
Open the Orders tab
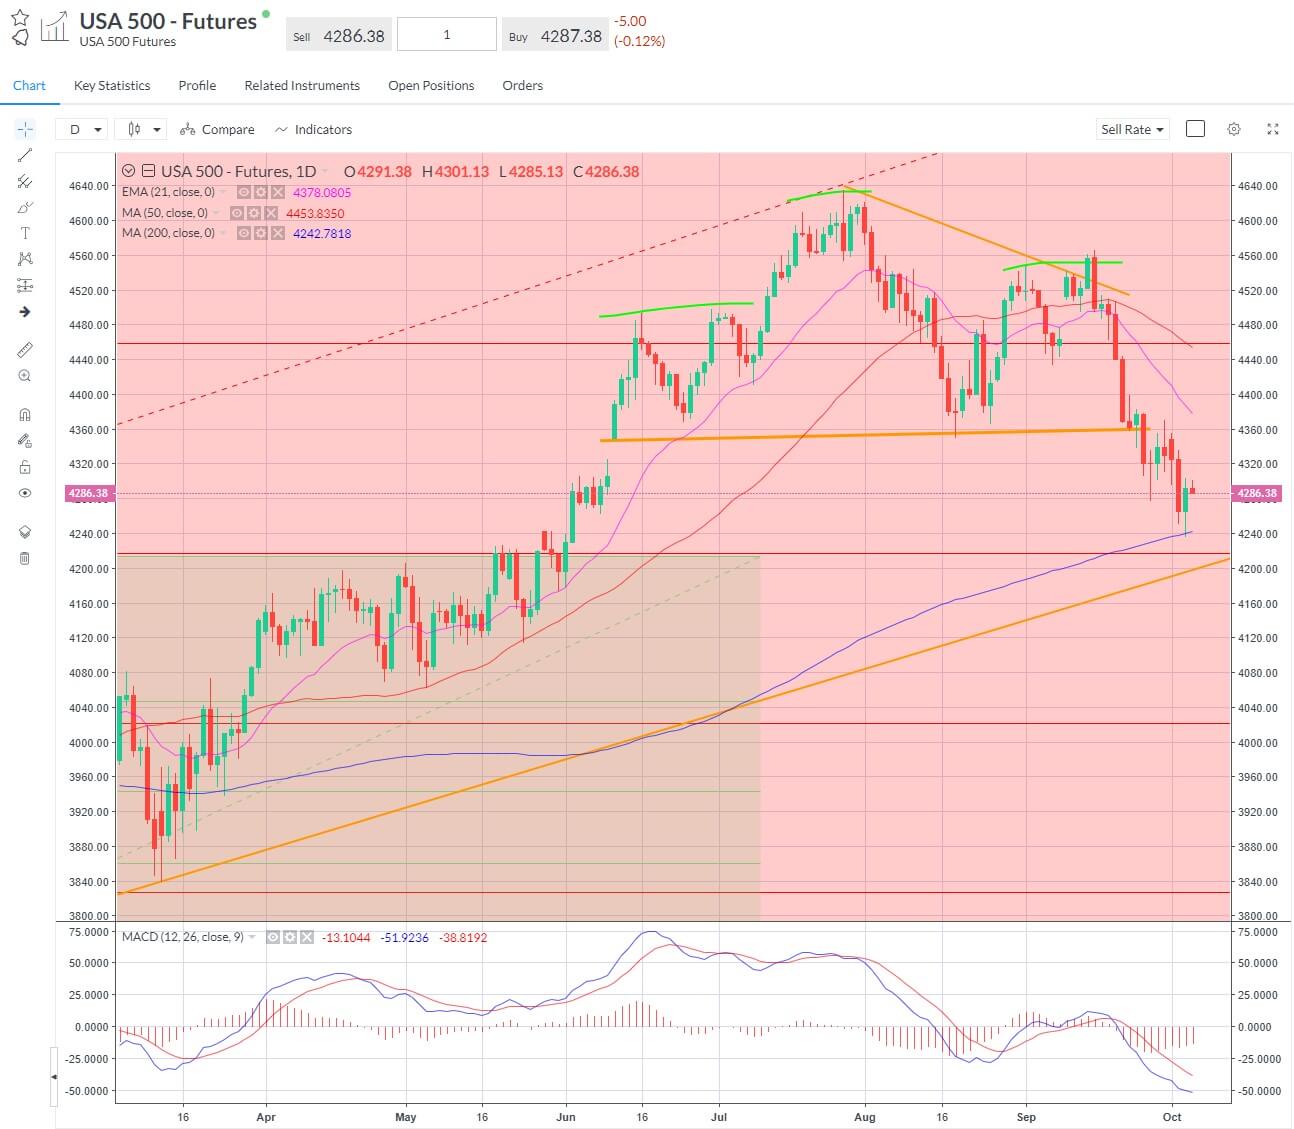[x=522, y=85]
